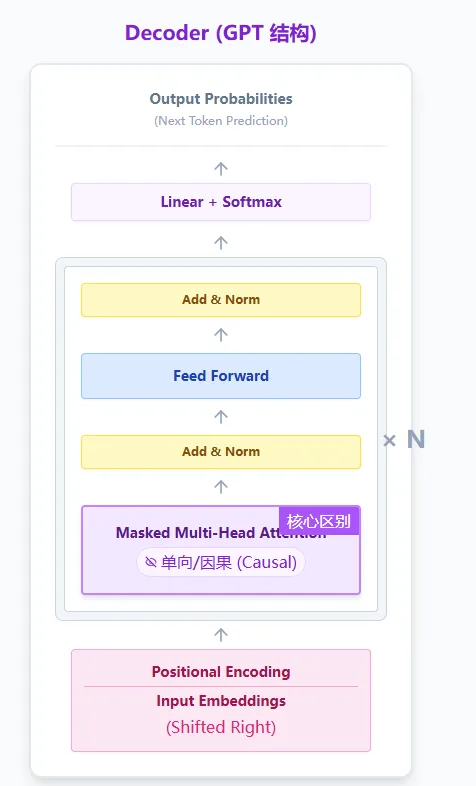Click the × symbol next to N
Image resolution: width=476 pixels, height=786 pixels.
pos(389,441)
